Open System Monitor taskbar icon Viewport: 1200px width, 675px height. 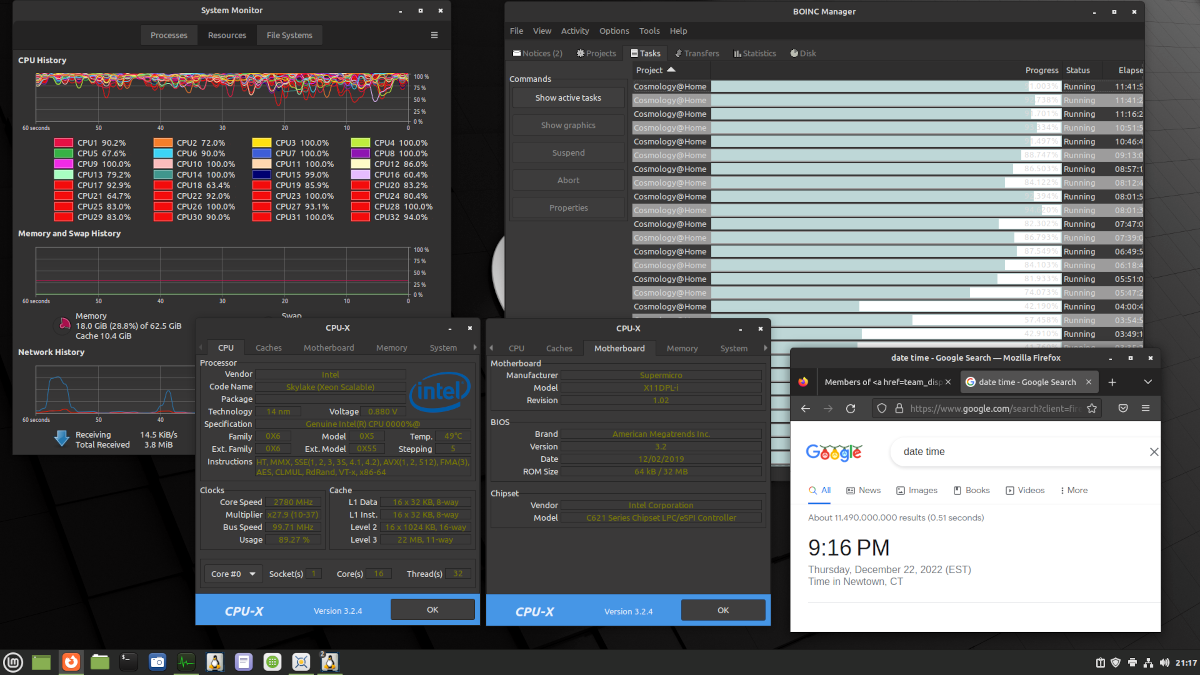coord(186,661)
